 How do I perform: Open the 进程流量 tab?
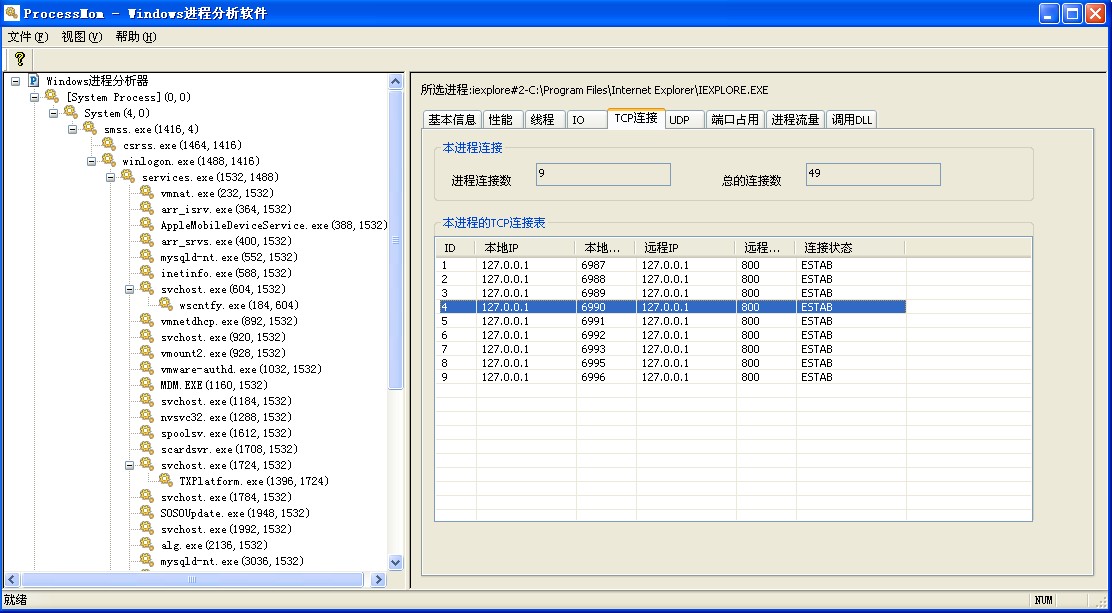[x=795, y=120]
